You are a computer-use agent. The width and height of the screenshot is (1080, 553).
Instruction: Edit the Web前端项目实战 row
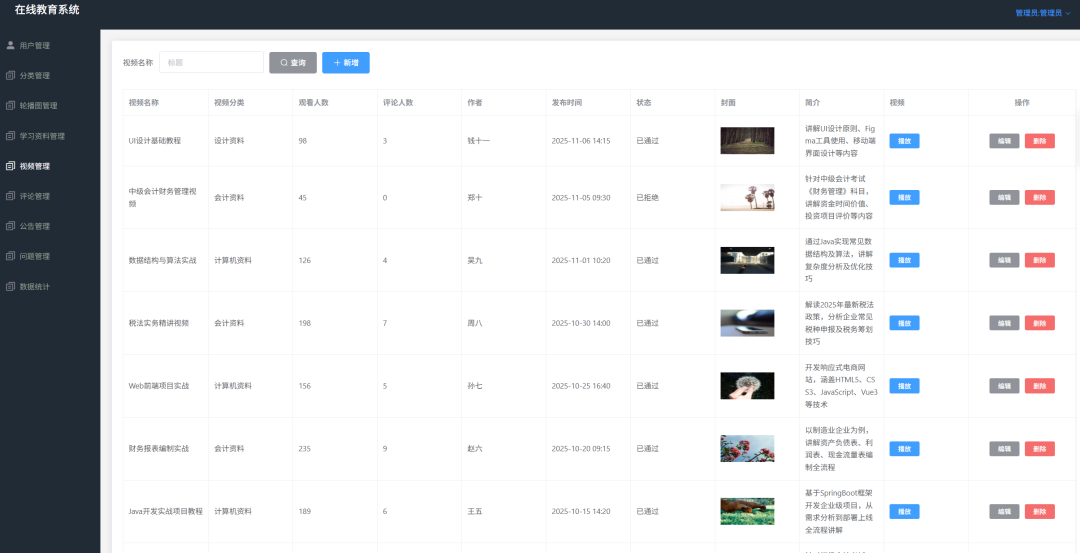pos(1004,386)
